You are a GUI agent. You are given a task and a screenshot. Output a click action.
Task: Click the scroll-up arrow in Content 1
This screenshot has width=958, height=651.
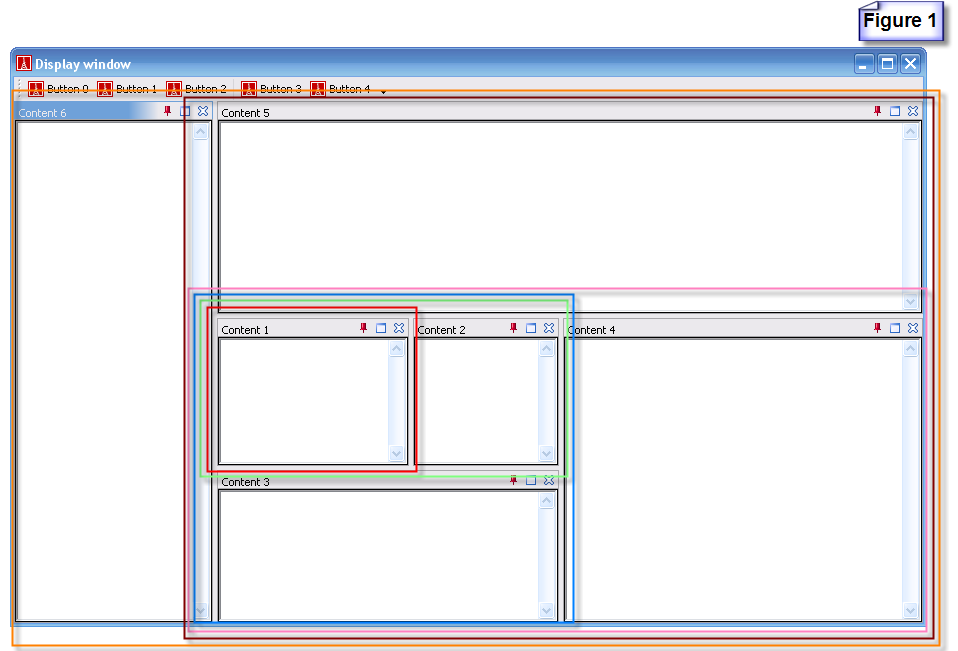pyautogui.click(x=397, y=349)
